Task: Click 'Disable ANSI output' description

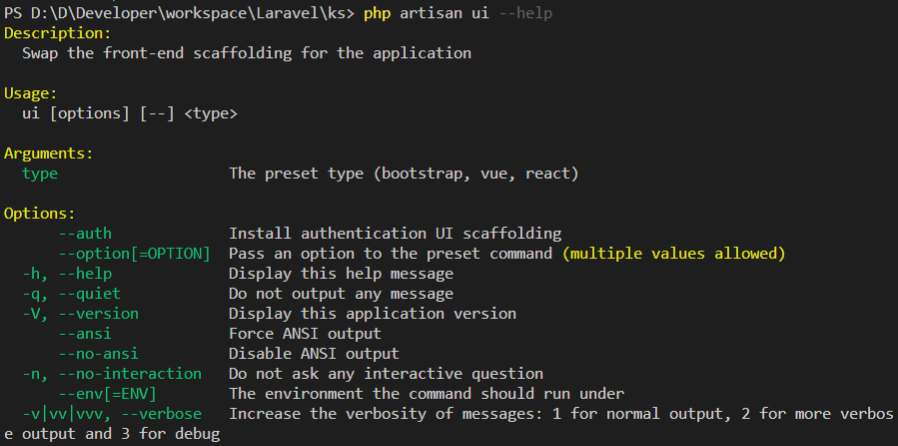Action: pyautogui.click(x=314, y=353)
